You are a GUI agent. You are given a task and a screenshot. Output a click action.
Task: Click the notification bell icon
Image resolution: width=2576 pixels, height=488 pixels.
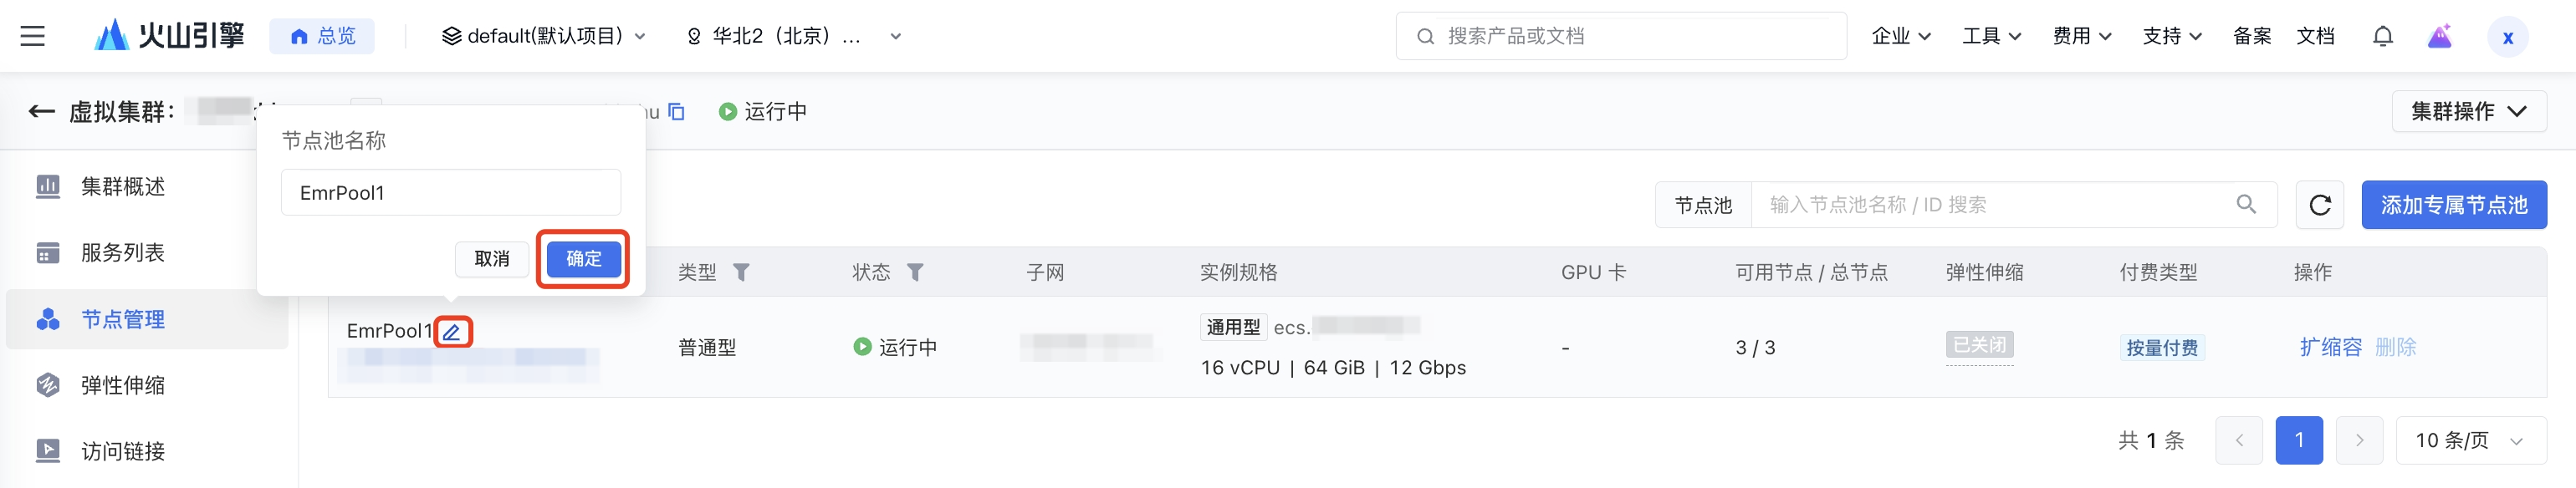click(2383, 36)
